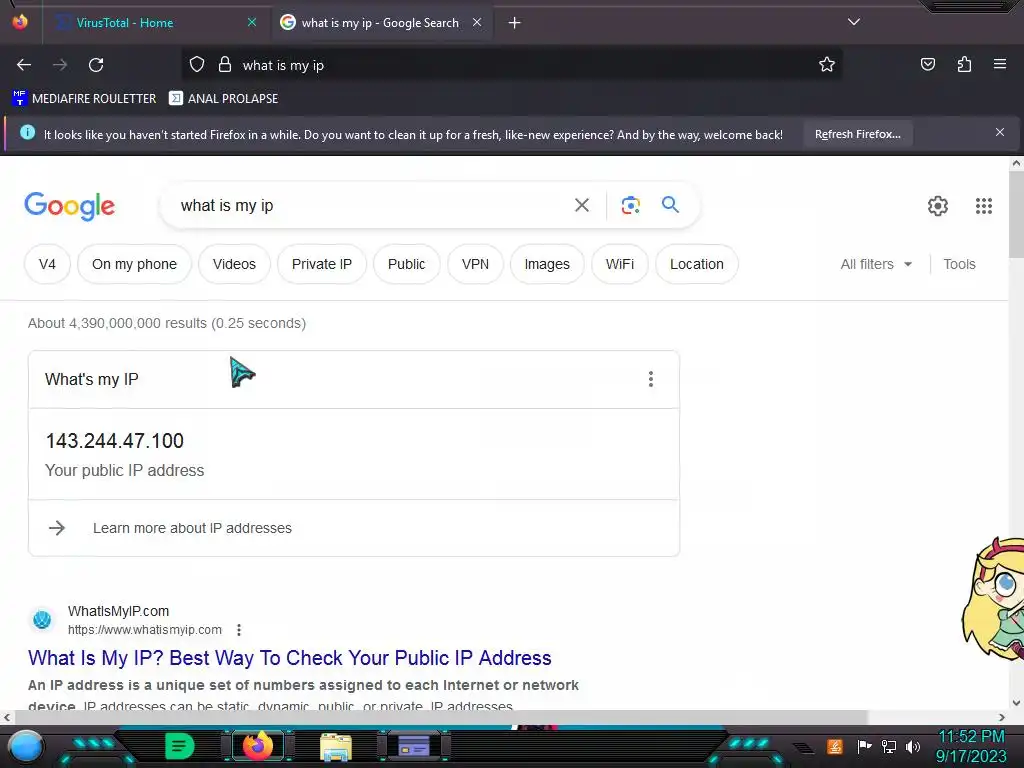This screenshot has width=1024, height=768.
Task: Select the WiFi filter chip
Action: [x=619, y=264]
